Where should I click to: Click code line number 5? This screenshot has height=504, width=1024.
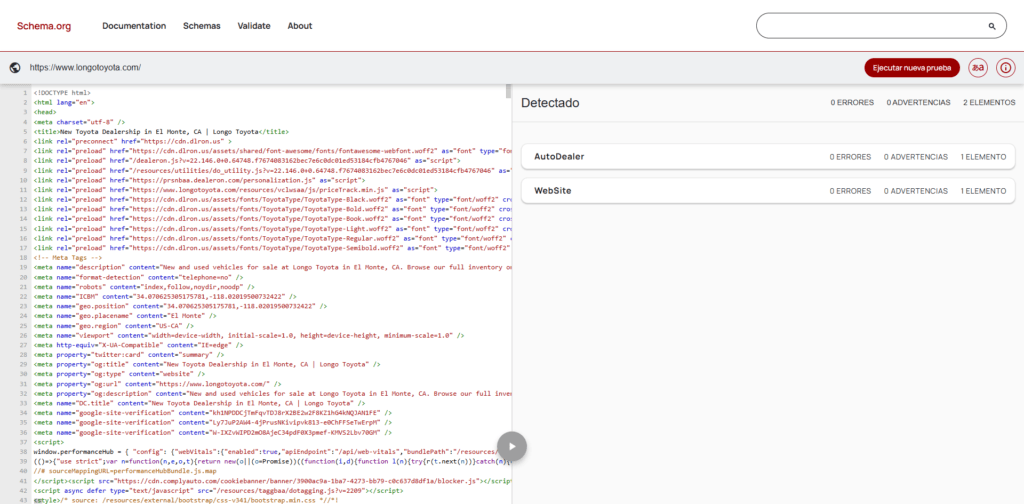tap(24, 131)
